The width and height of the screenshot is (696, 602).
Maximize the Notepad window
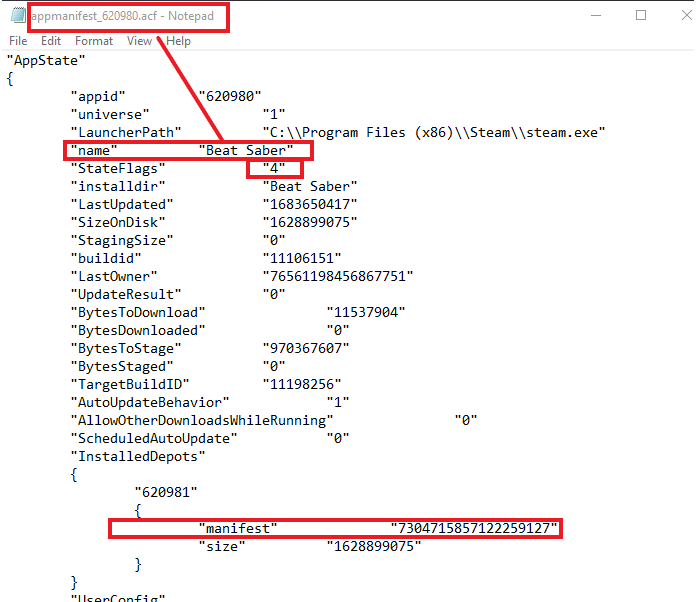coord(641,16)
